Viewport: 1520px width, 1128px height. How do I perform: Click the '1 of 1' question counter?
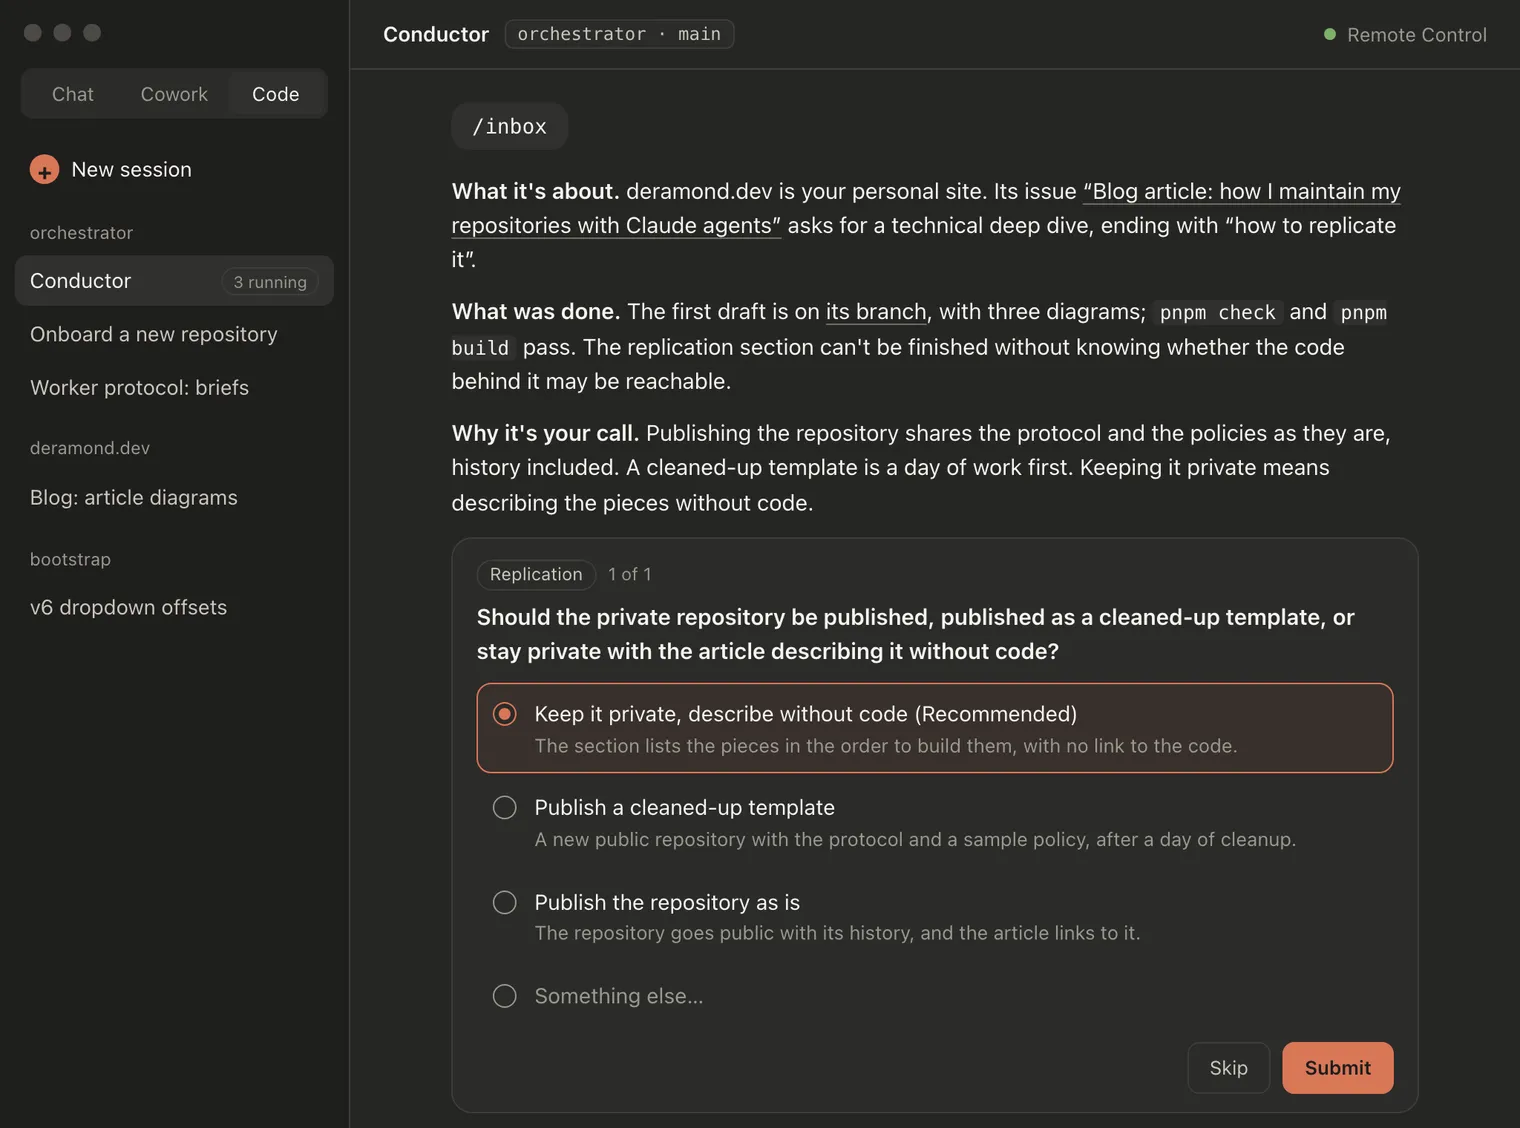630,574
